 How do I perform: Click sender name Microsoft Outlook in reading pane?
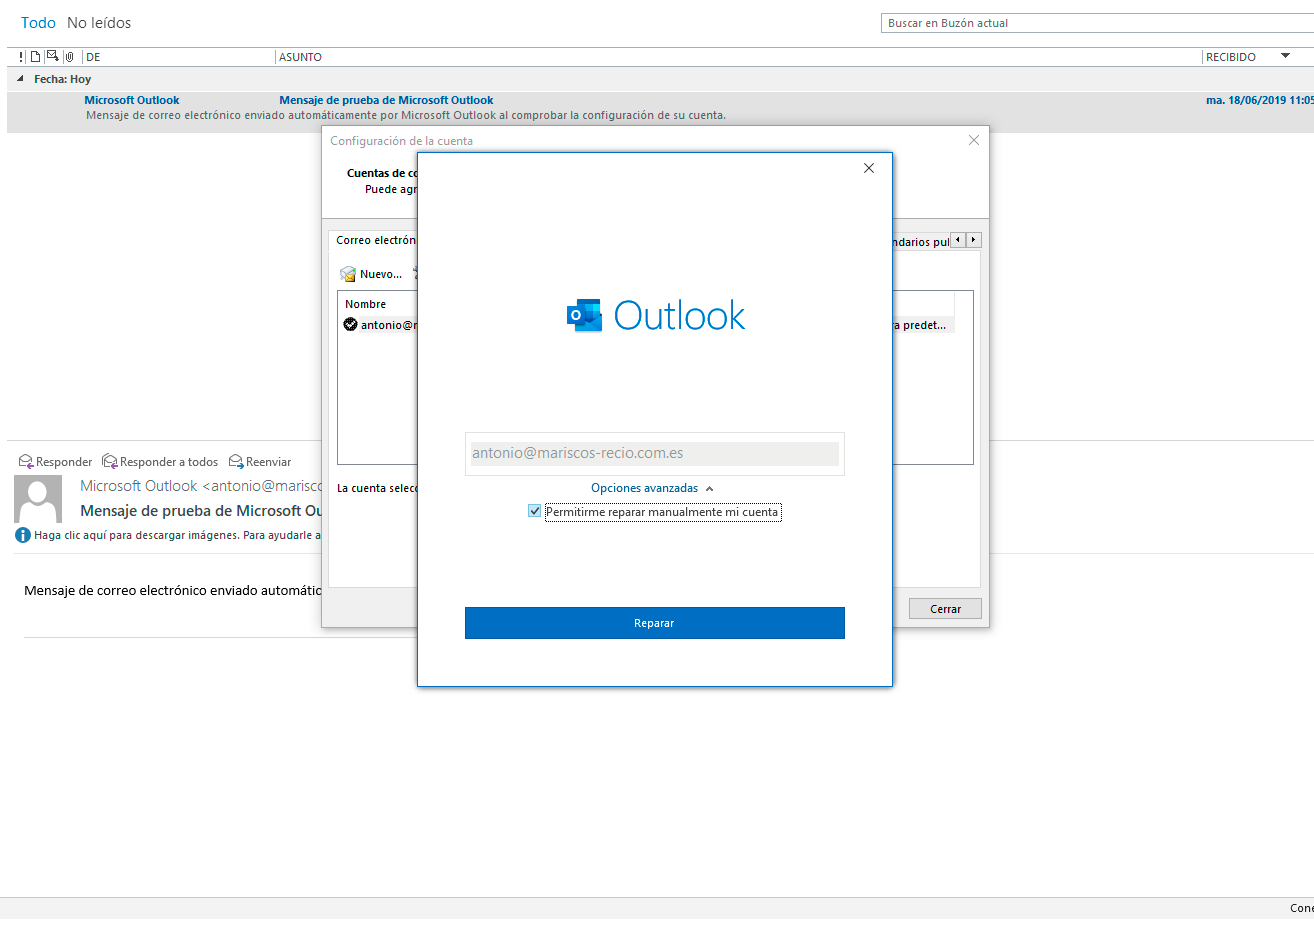coord(139,486)
